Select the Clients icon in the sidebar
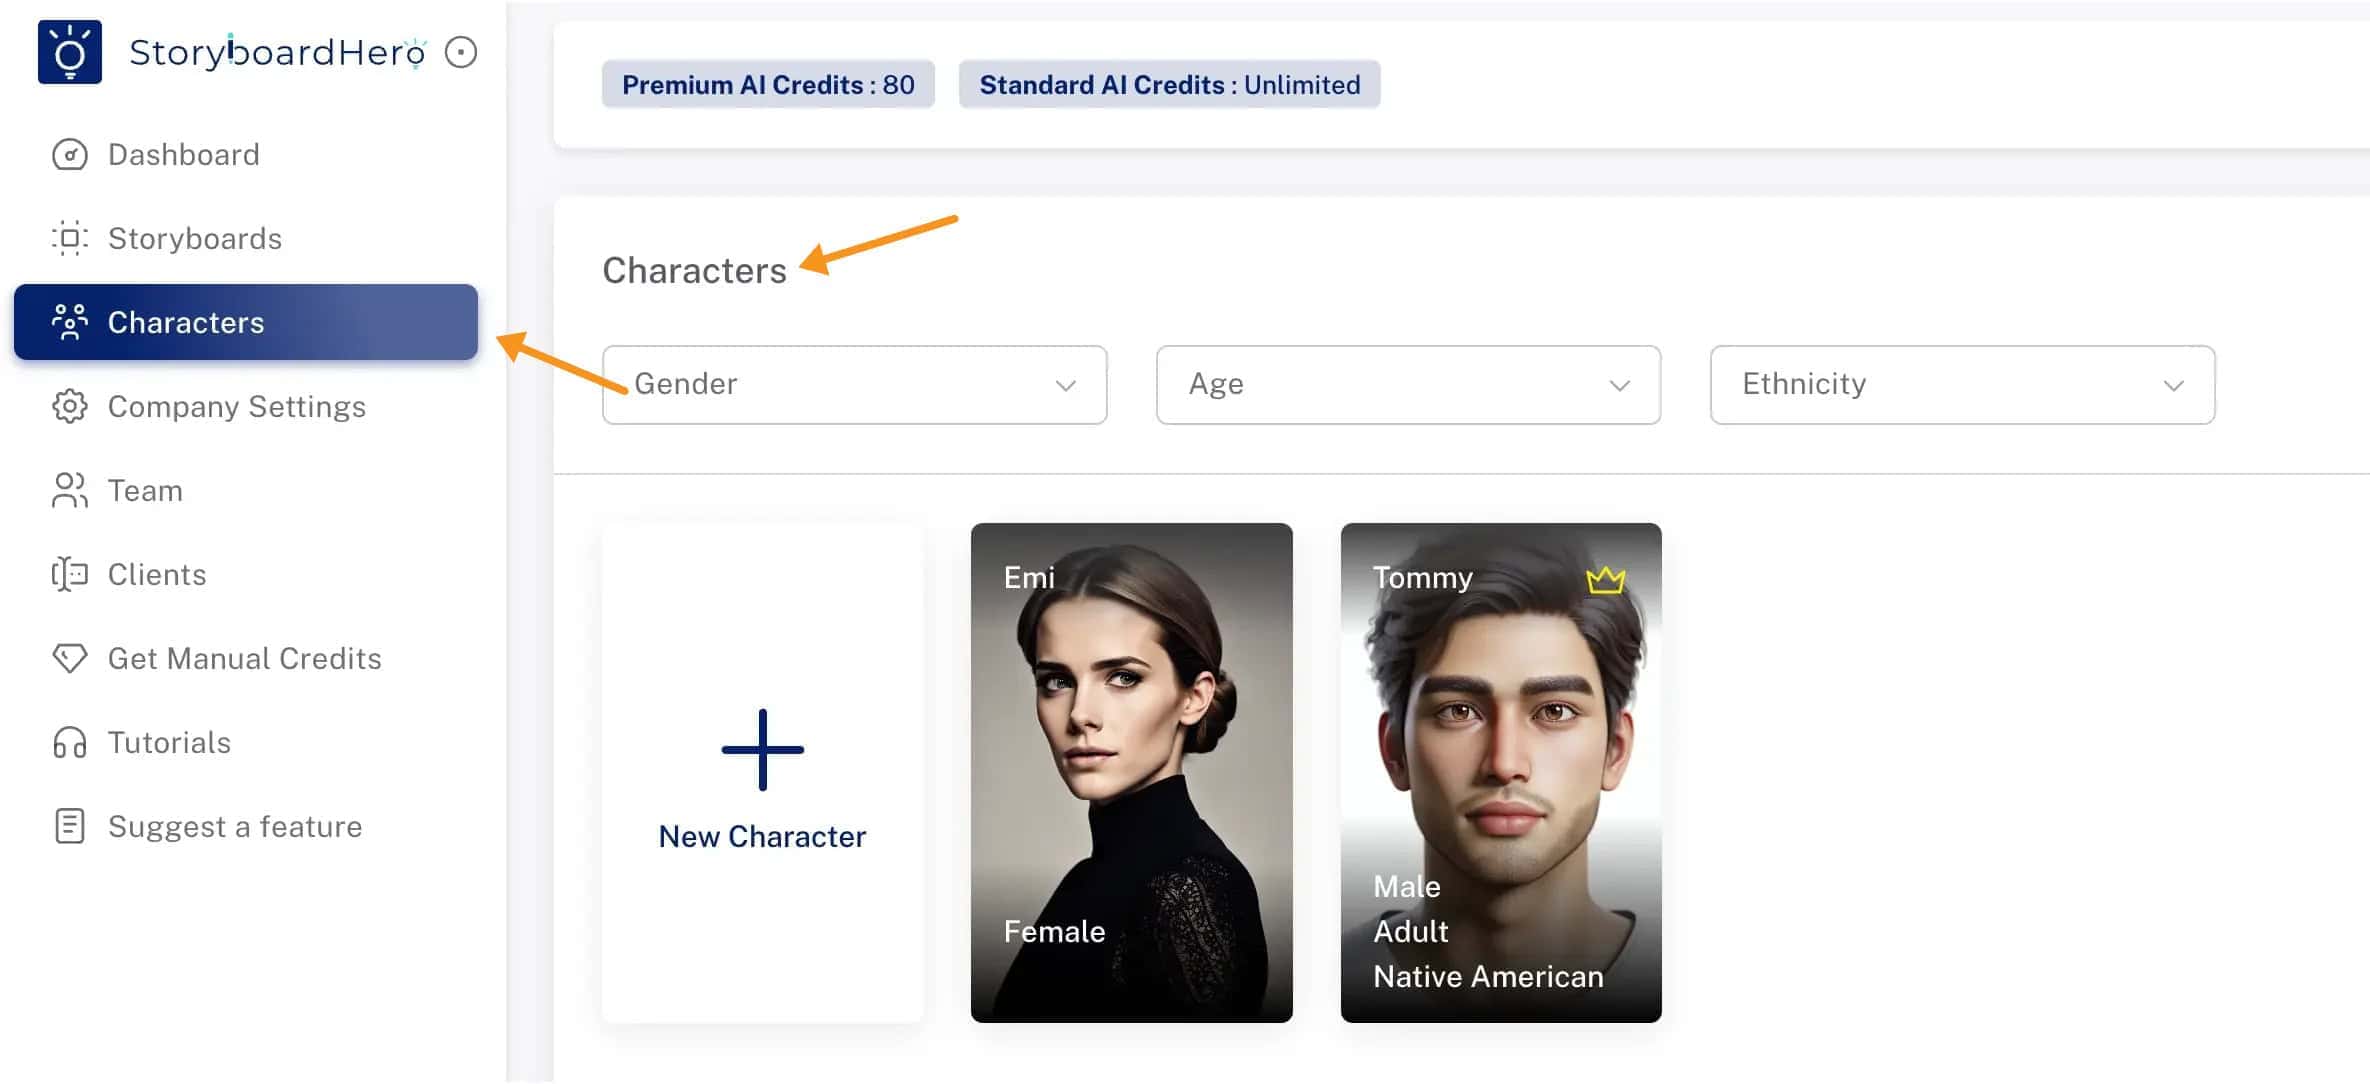 68,574
